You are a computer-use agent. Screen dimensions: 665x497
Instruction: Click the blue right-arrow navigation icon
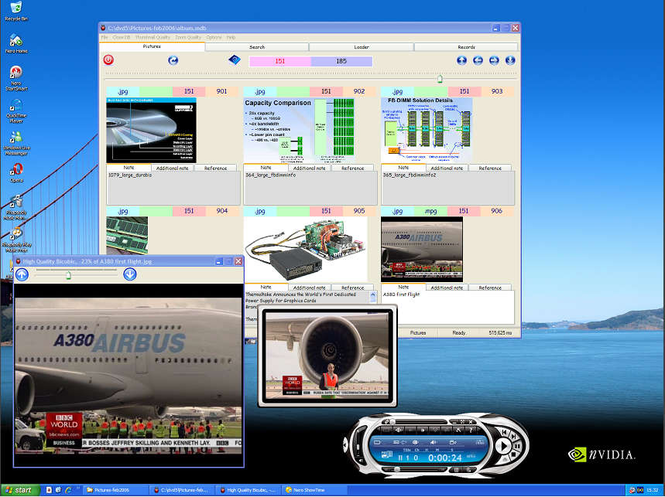click(494, 60)
